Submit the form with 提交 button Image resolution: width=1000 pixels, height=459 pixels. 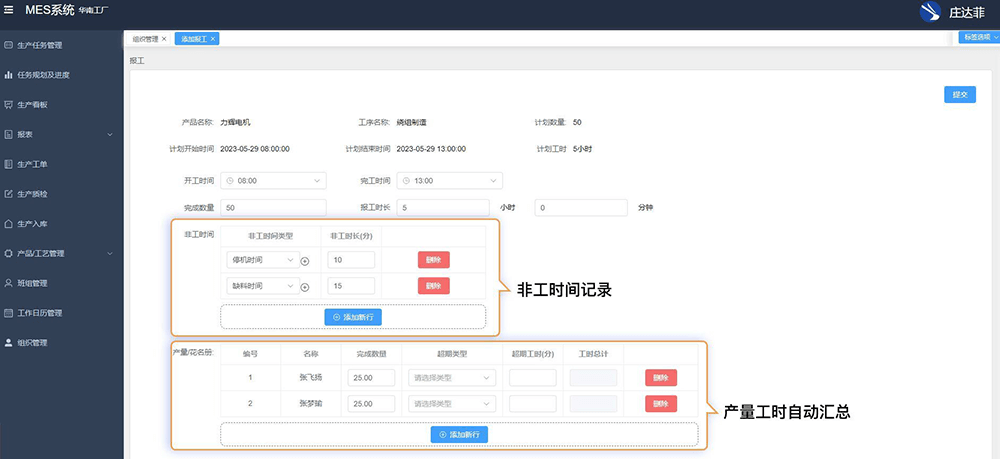click(960, 94)
